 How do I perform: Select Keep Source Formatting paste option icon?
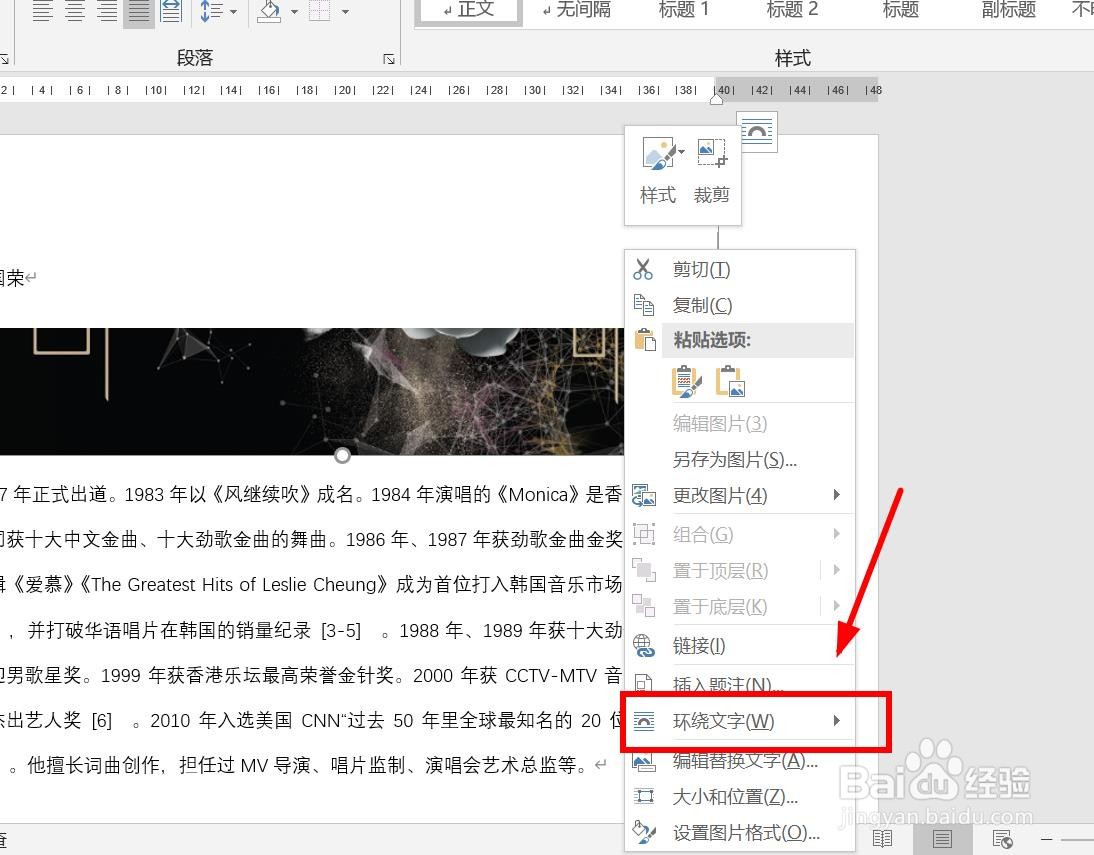coord(687,381)
